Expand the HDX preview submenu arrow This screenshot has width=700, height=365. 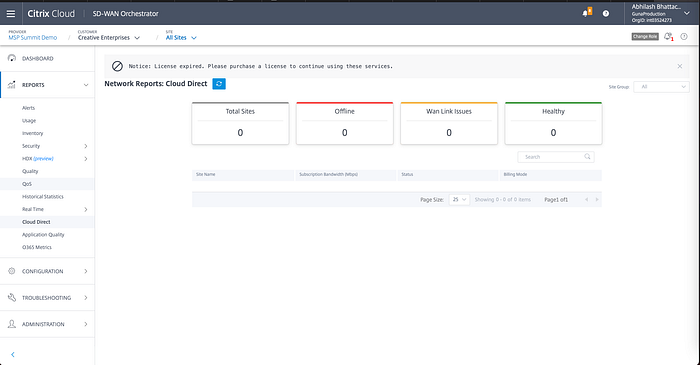[86, 159]
